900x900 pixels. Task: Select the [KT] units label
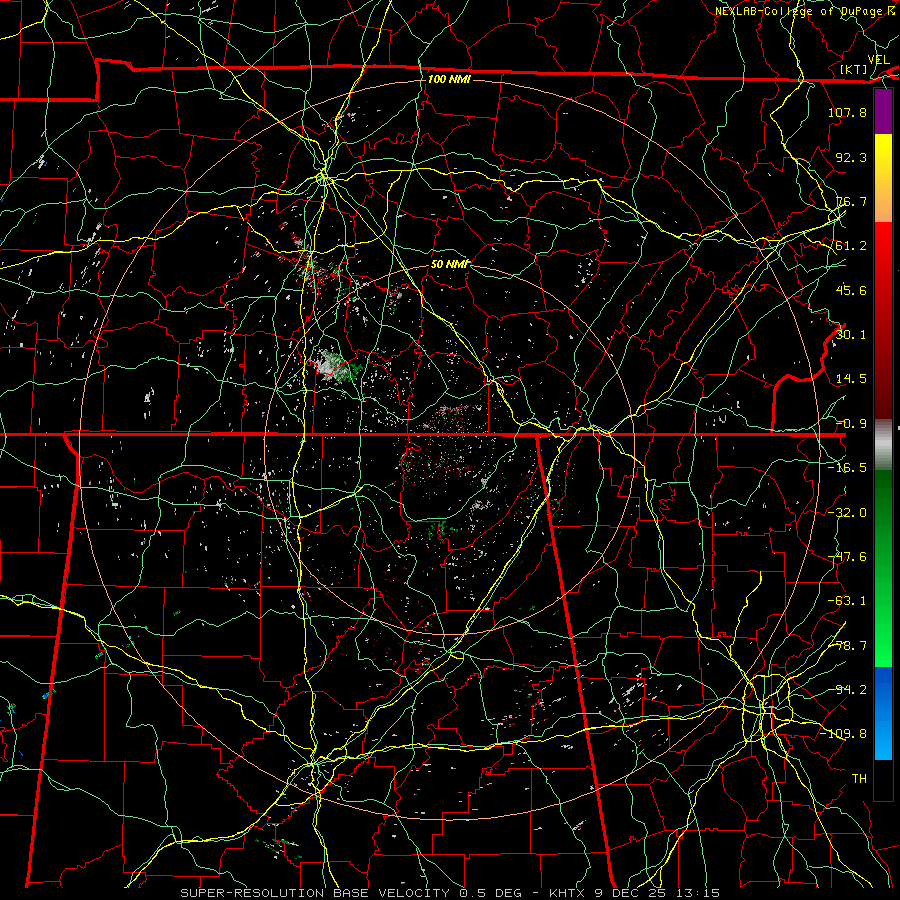tap(854, 69)
